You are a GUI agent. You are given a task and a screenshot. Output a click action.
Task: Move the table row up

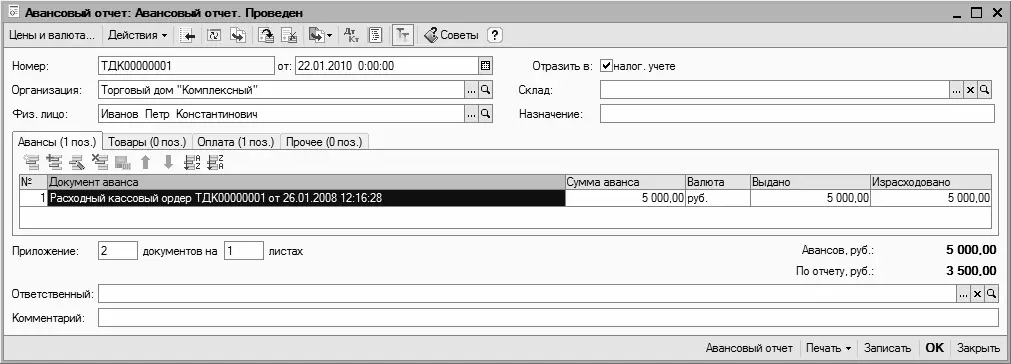point(146,162)
